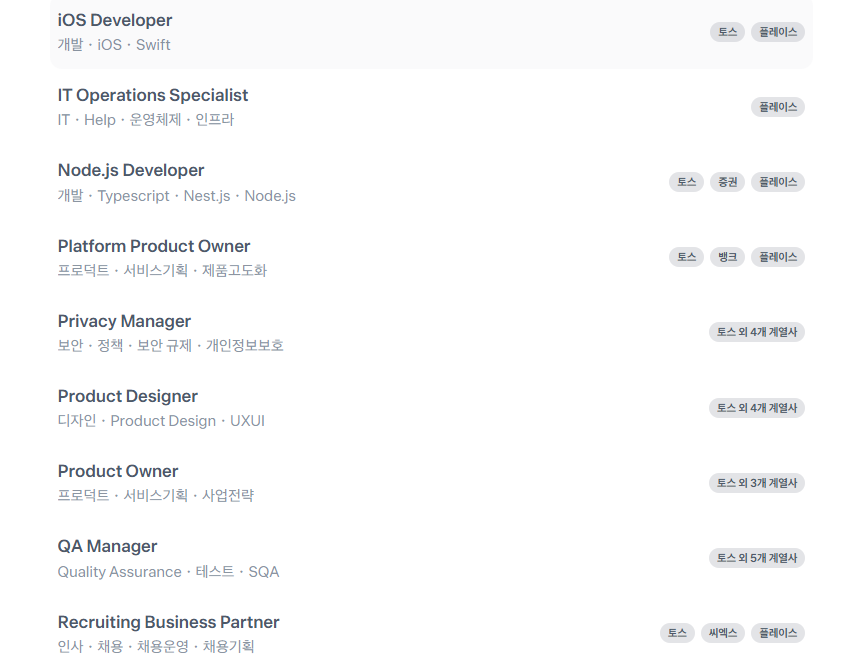Click the 토스 외 3개 계열사 badge on Product Owner
The image size is (851, 664).
pos(757,483)
